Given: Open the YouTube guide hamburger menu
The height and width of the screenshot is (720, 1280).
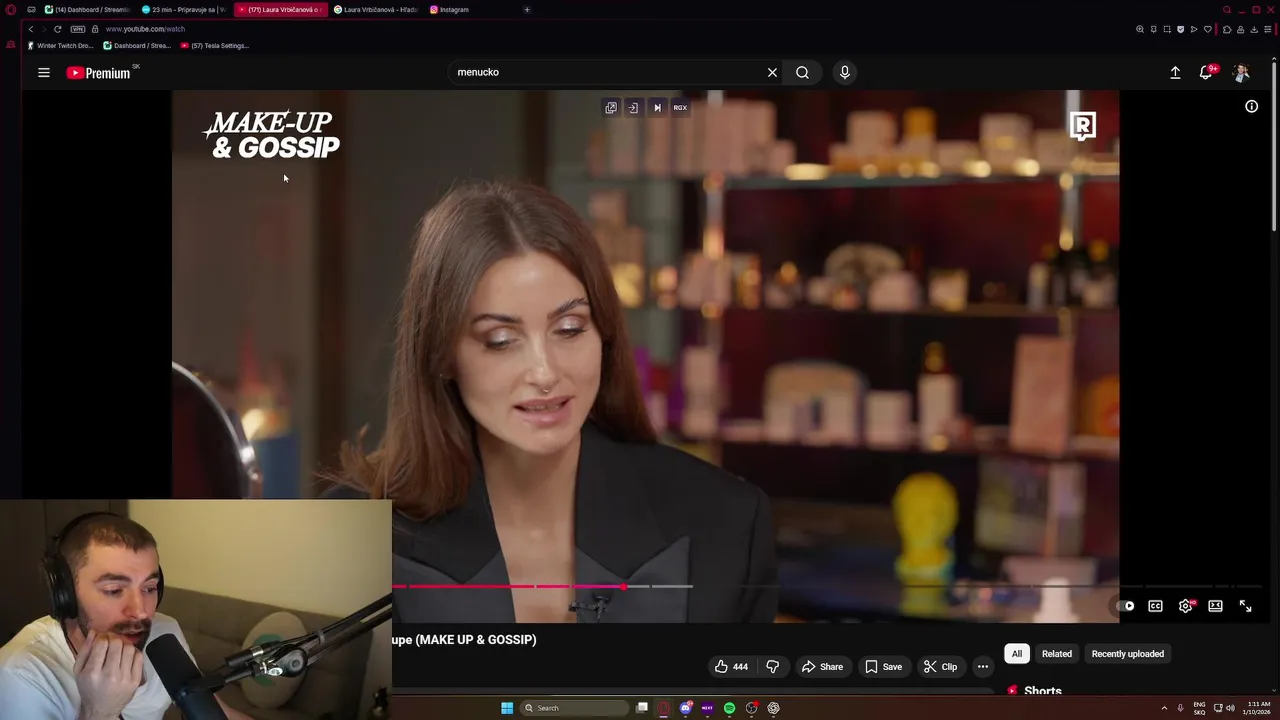Looking at the screenshot, I should [44, 72].
